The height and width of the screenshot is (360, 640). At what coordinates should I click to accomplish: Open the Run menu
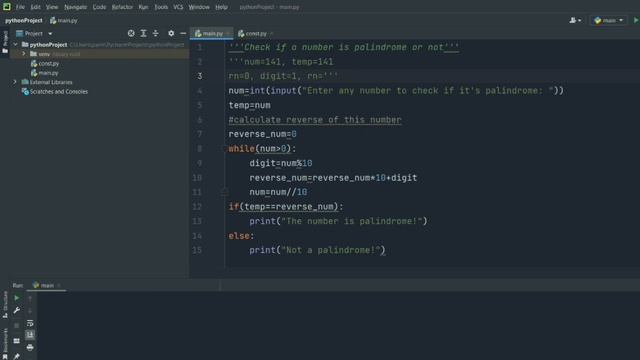tap(143, 7)
